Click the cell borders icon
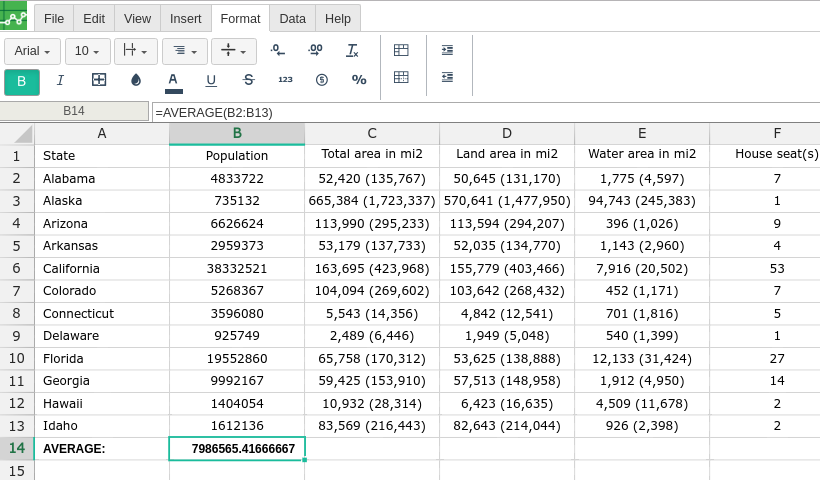This screenshot has height=480, width=820. (x=98, y=81)
